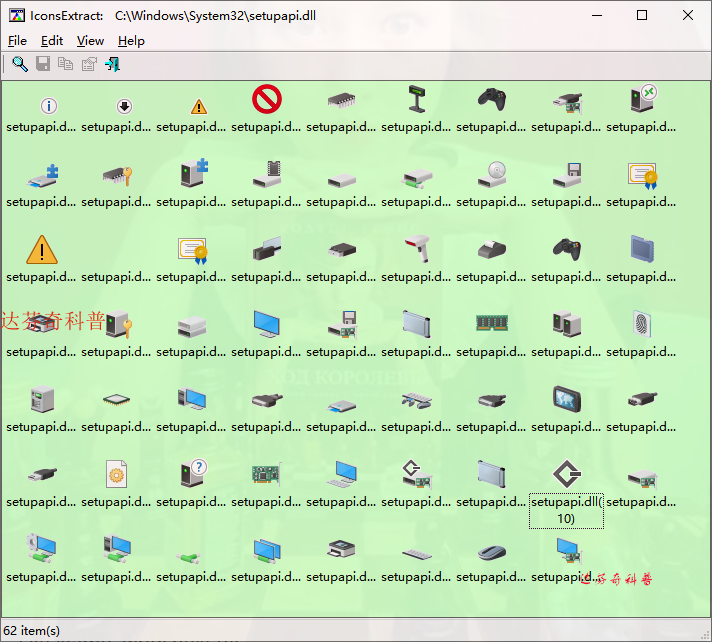Select the memory chip with key icon
712x642 pixels.
point(117,175)
